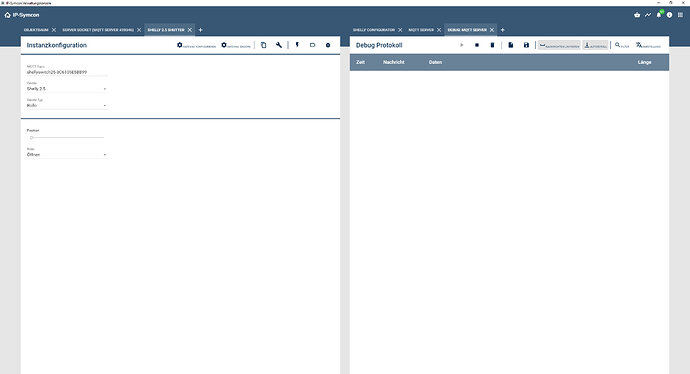Clear debug log with trash icon
This screenshot has width=690, height=374.
(492, 45)
